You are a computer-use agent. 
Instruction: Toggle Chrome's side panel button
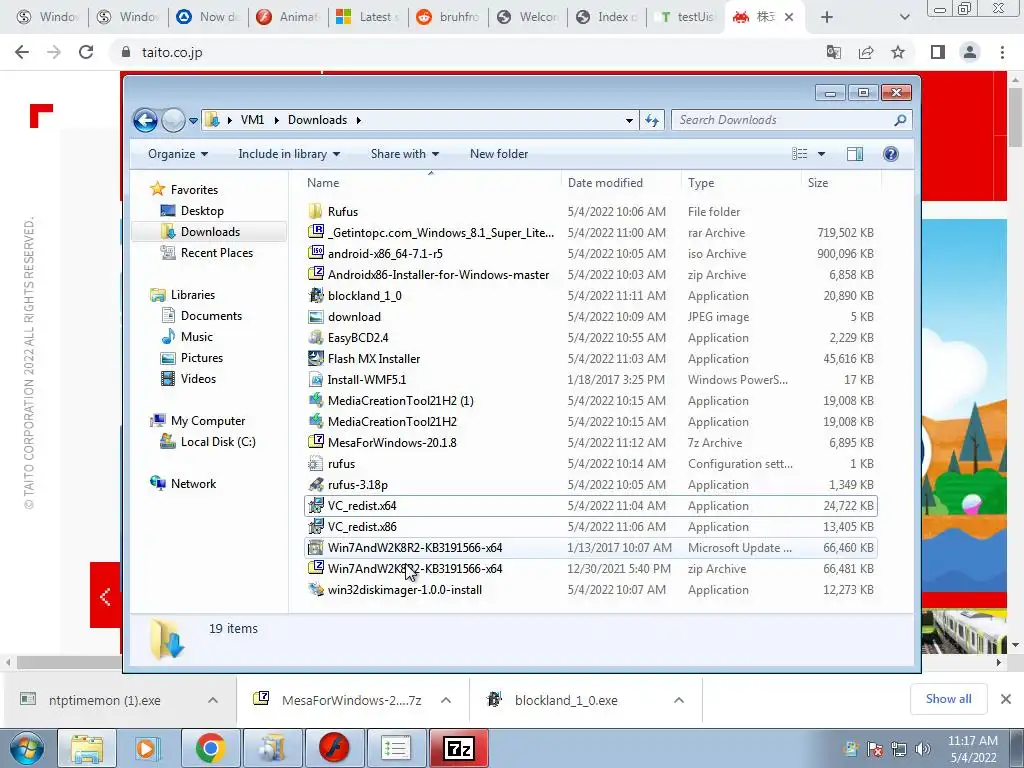pyautogui.click(x=938, y=52)
